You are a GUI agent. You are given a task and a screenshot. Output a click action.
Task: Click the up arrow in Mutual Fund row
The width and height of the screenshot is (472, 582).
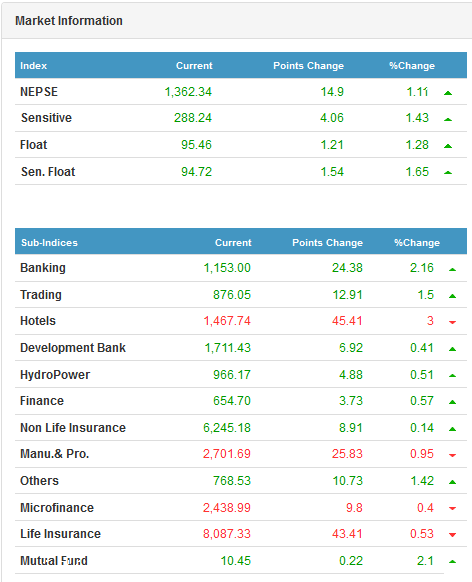click(452, 562)
